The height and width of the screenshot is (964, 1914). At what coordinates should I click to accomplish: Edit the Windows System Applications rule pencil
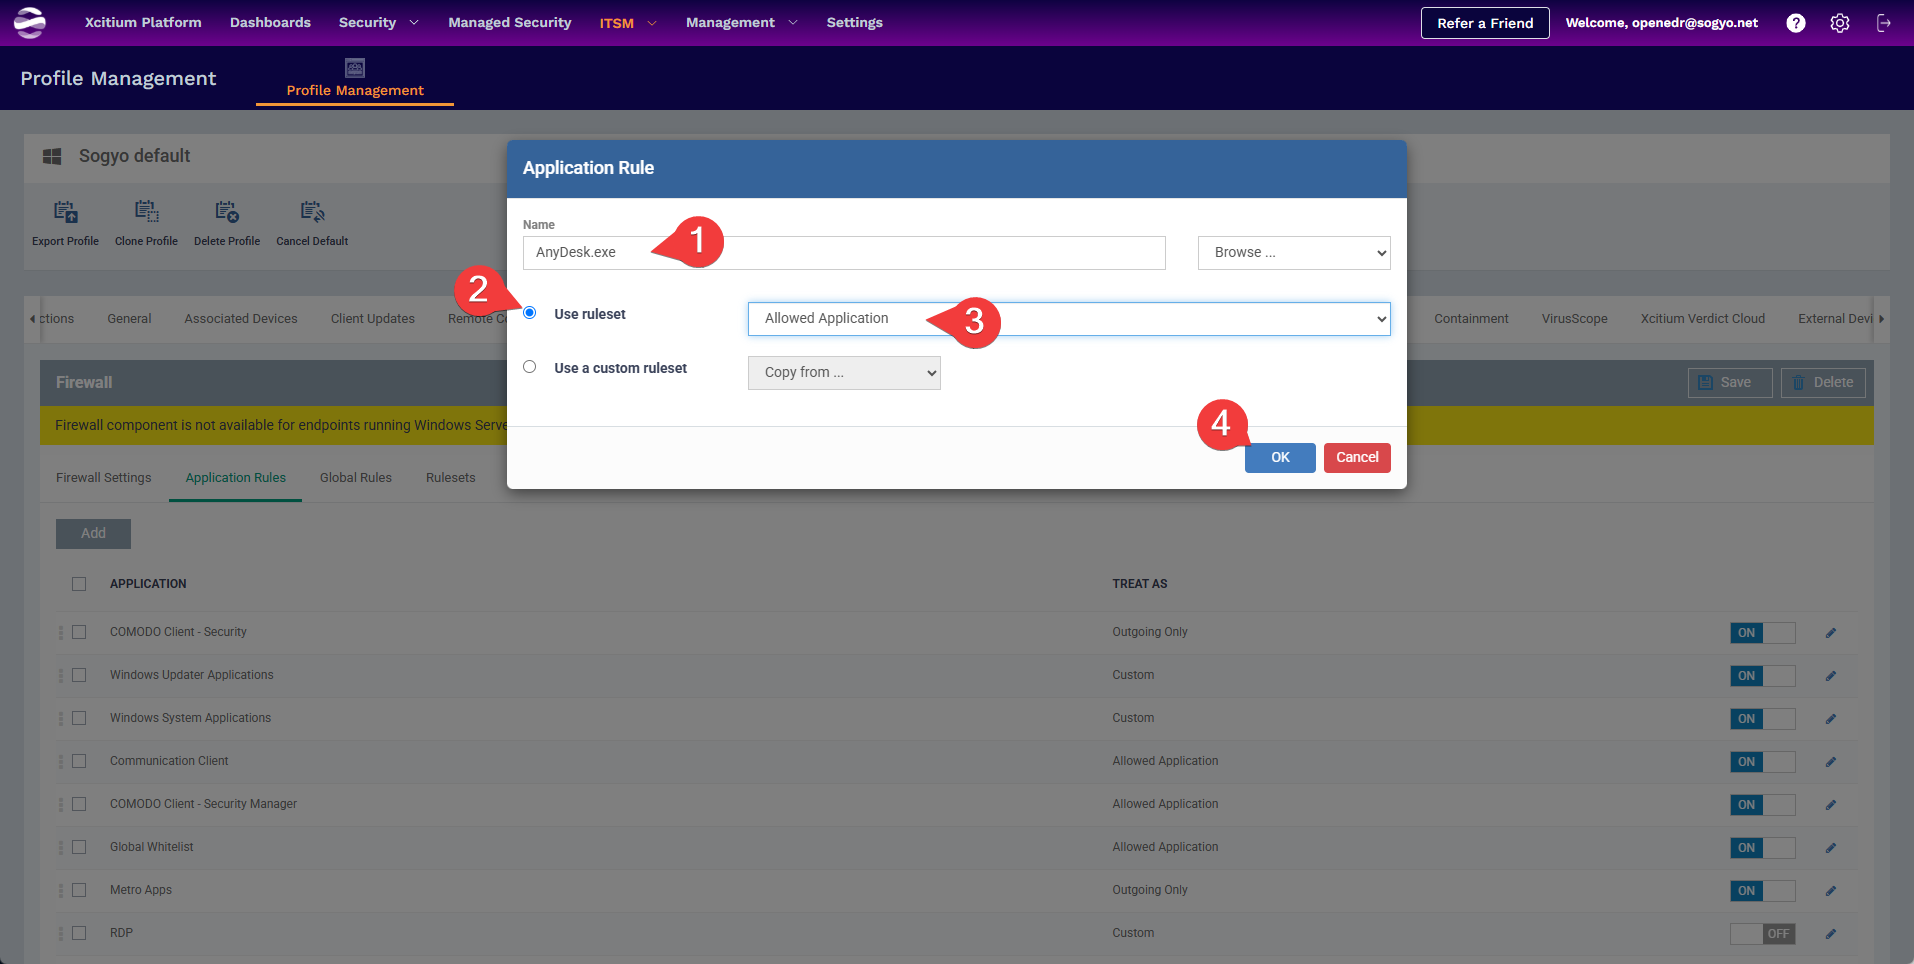click(x=1831, y=719)
